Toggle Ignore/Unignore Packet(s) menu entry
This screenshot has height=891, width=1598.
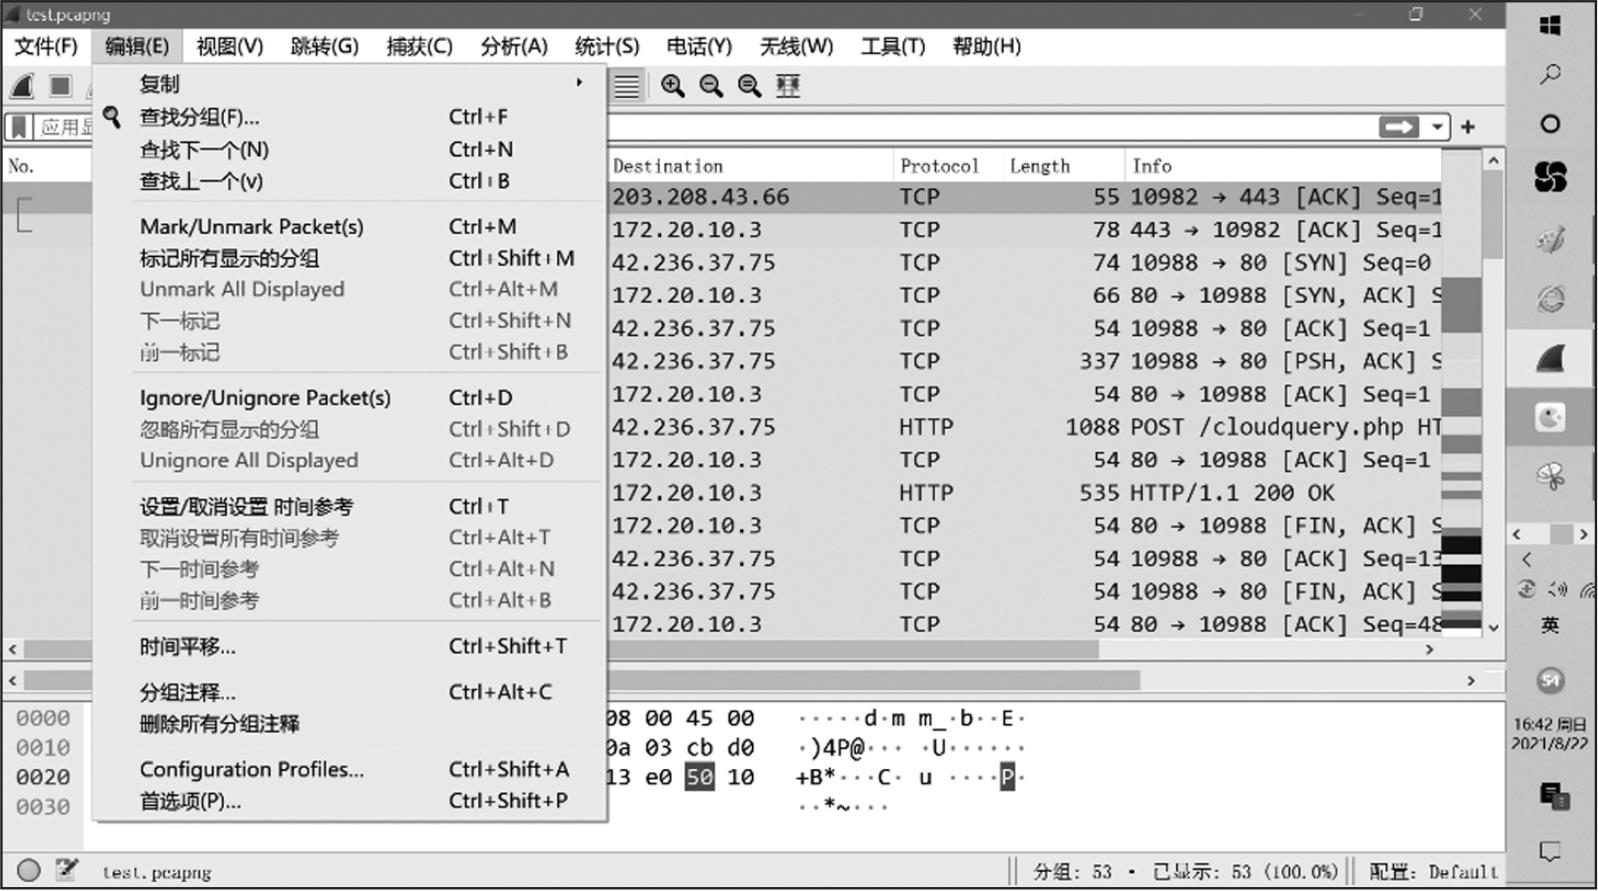[265, 398]
